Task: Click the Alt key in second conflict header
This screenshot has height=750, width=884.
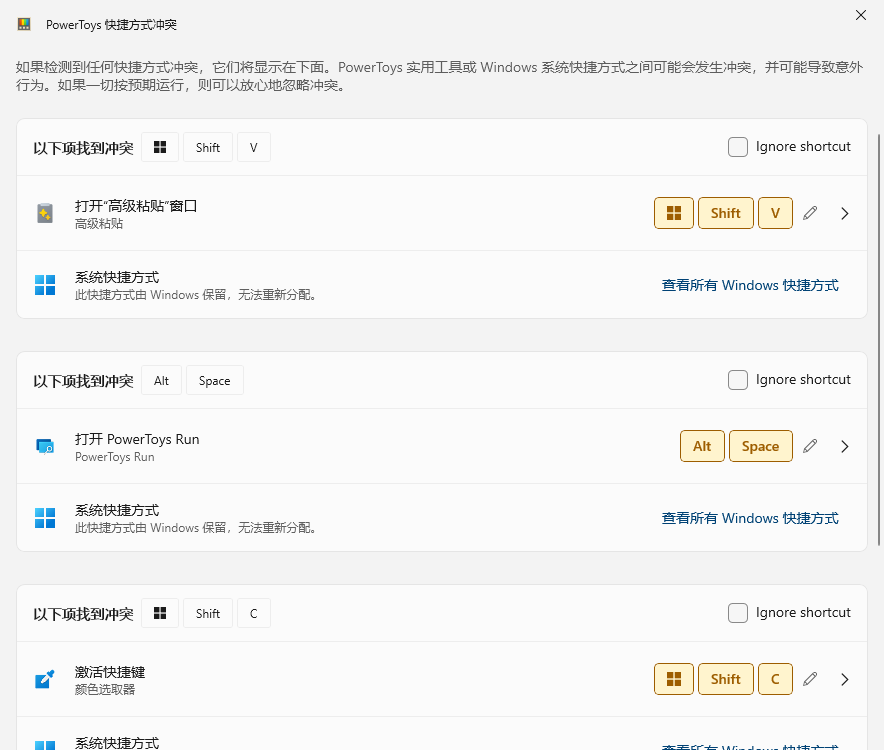Action: coord(161,380)
